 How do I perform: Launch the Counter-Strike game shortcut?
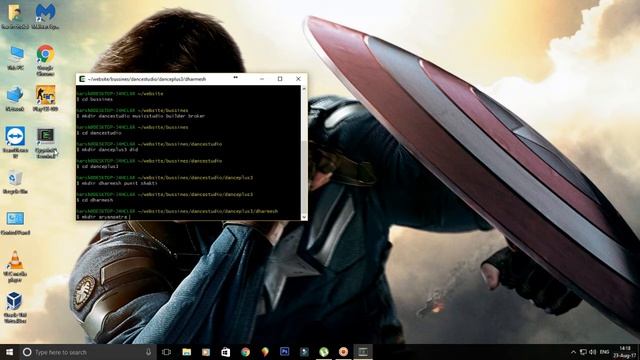coord(45,98)
